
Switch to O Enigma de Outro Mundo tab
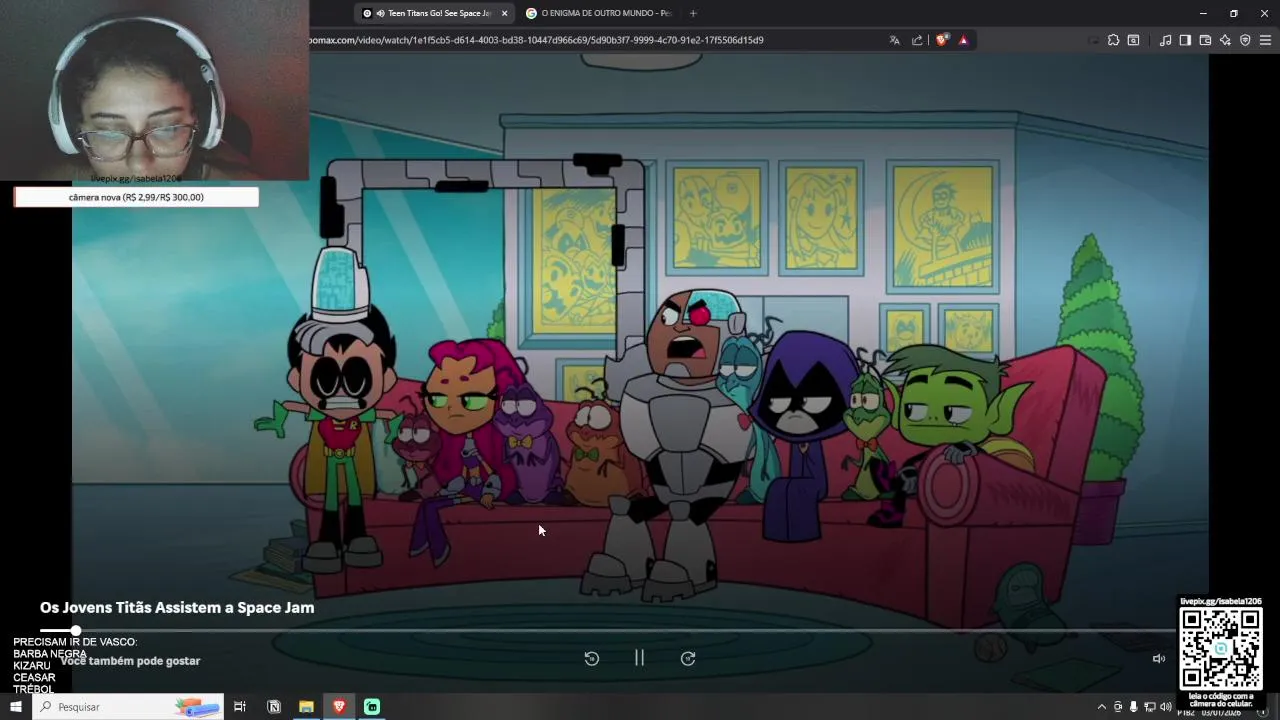coord(599,13)
